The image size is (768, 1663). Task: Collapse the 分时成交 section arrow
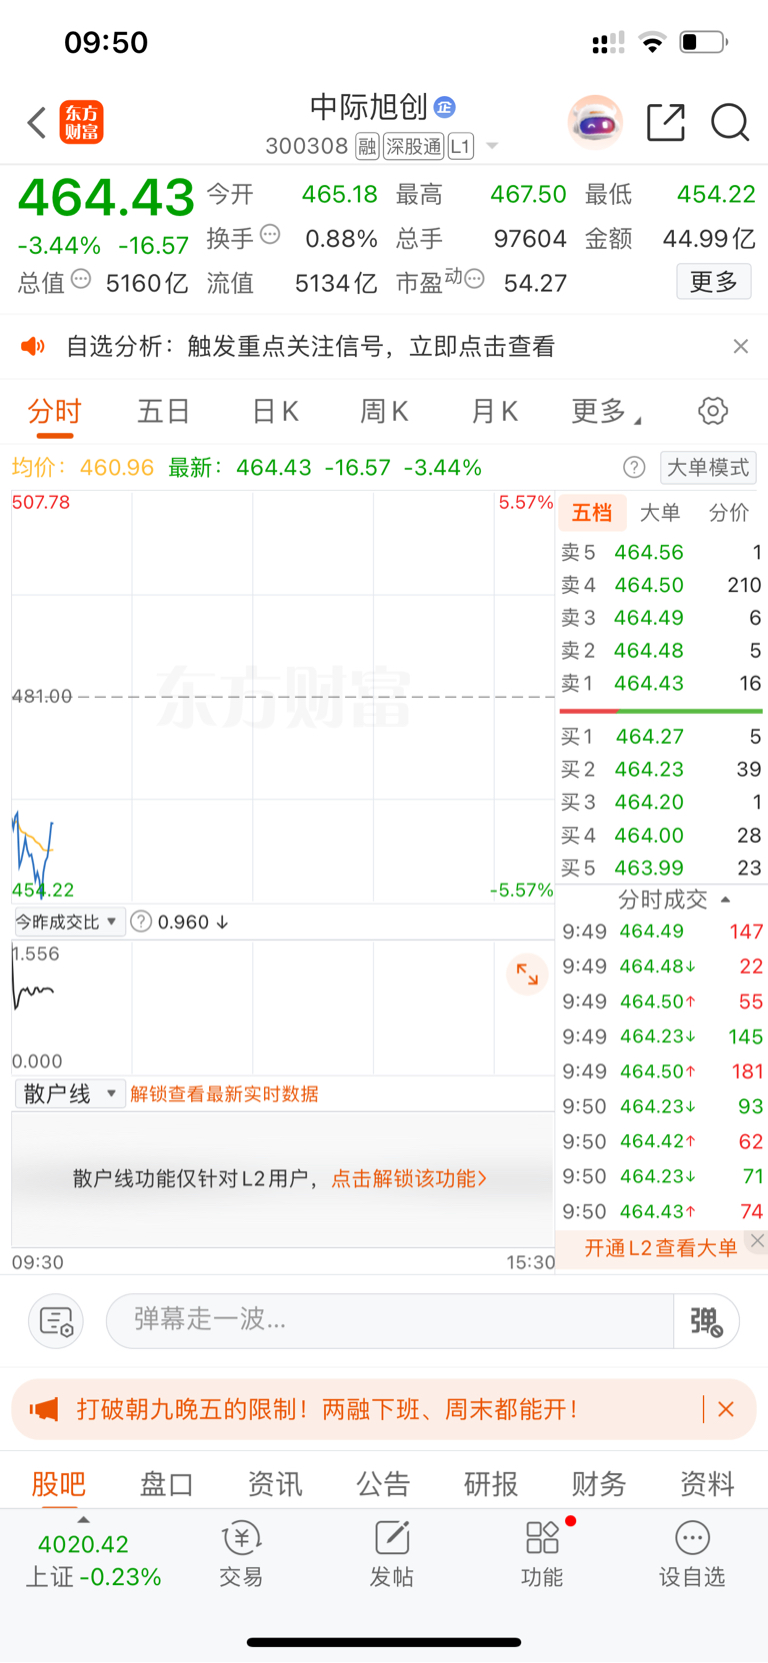tap(726, 899)
